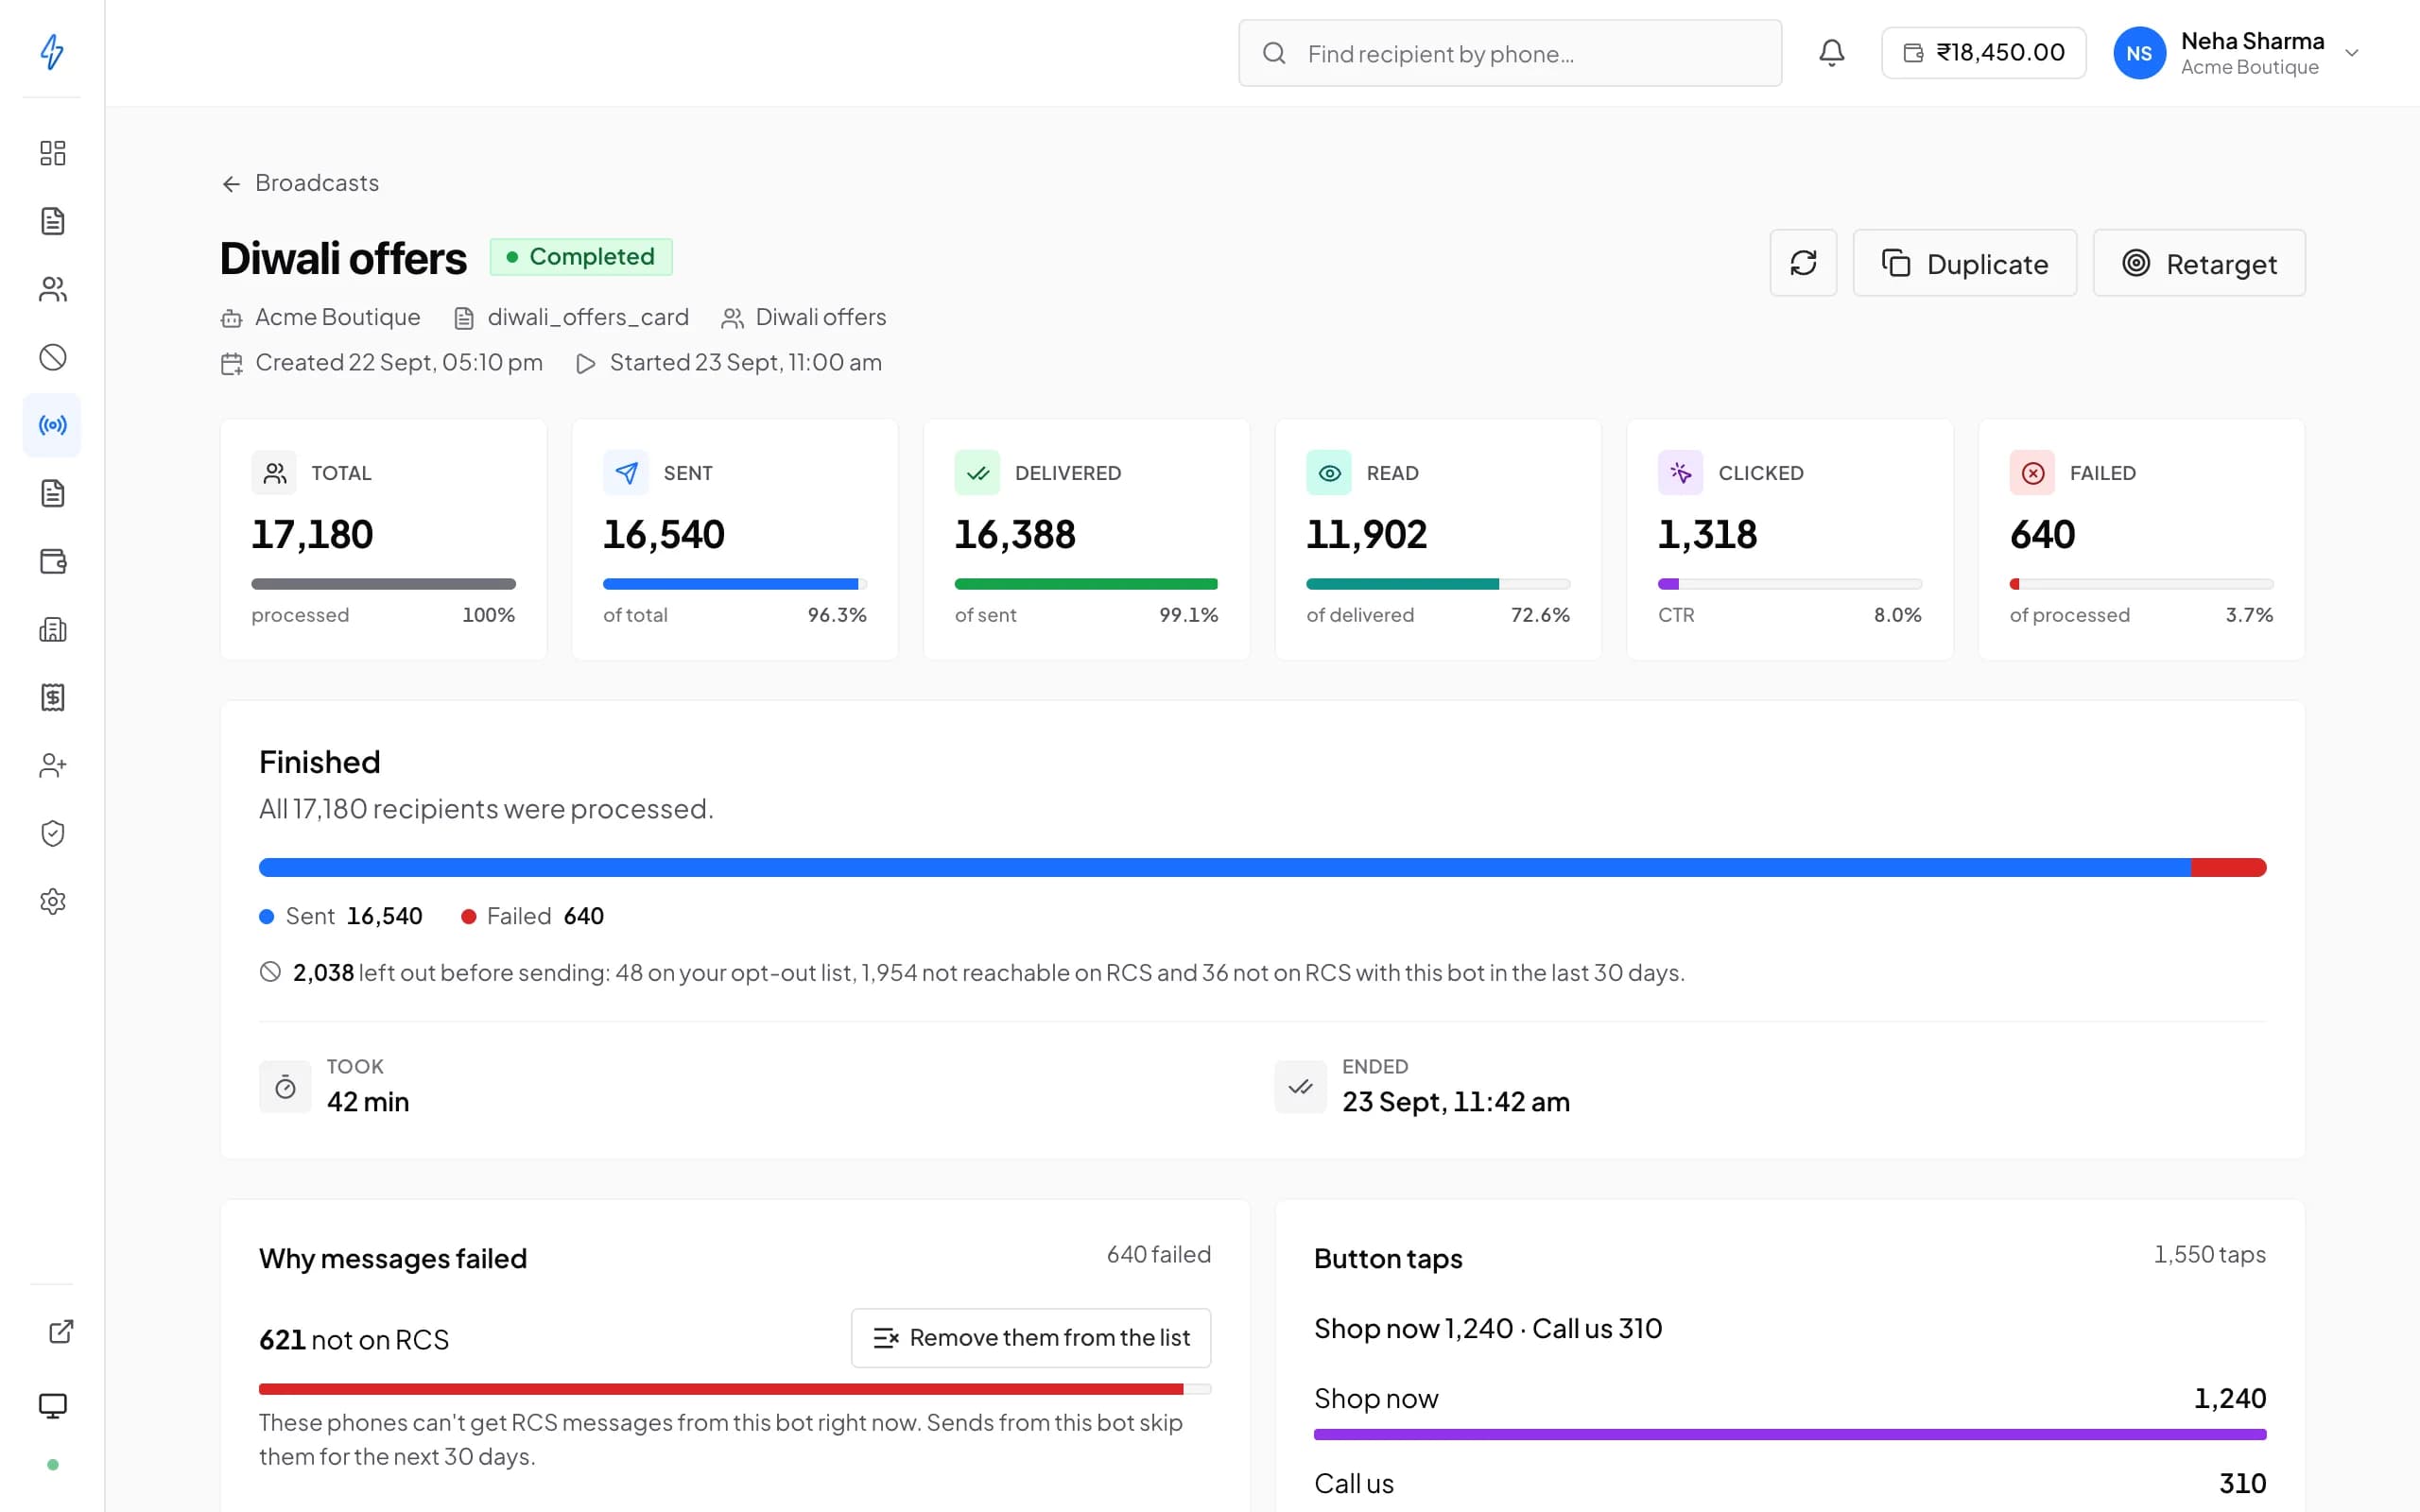Open the building icon in sidebar
The image size is (2420, 1512).
tap(52, 629)
